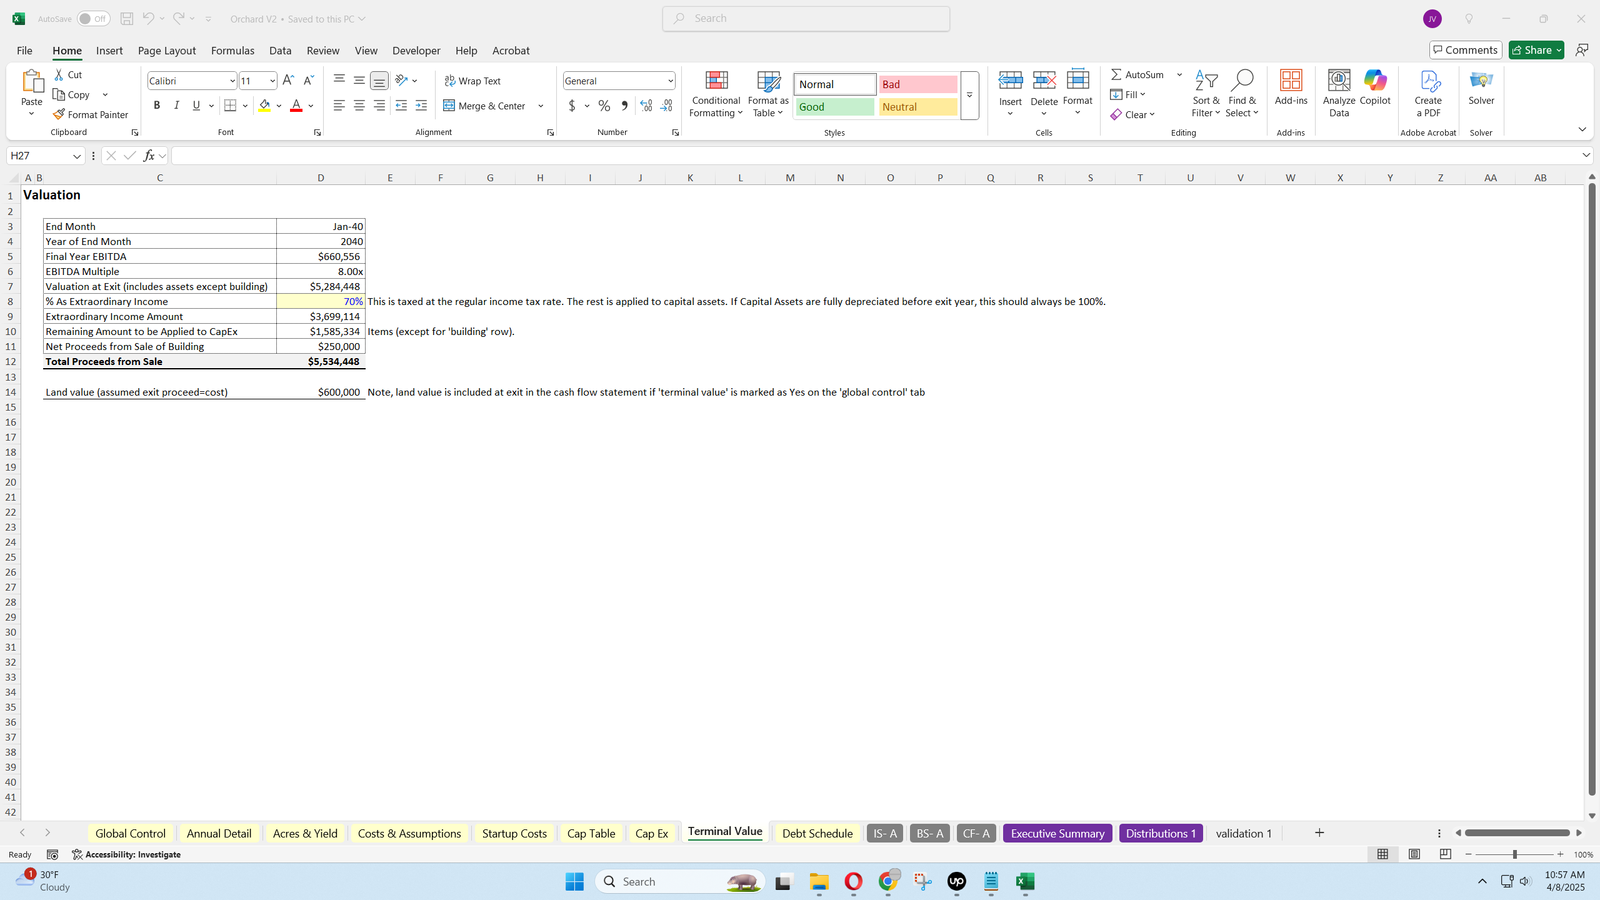Open the Formulas ribbon tab
1600x900 pixels.
(232, 50)
